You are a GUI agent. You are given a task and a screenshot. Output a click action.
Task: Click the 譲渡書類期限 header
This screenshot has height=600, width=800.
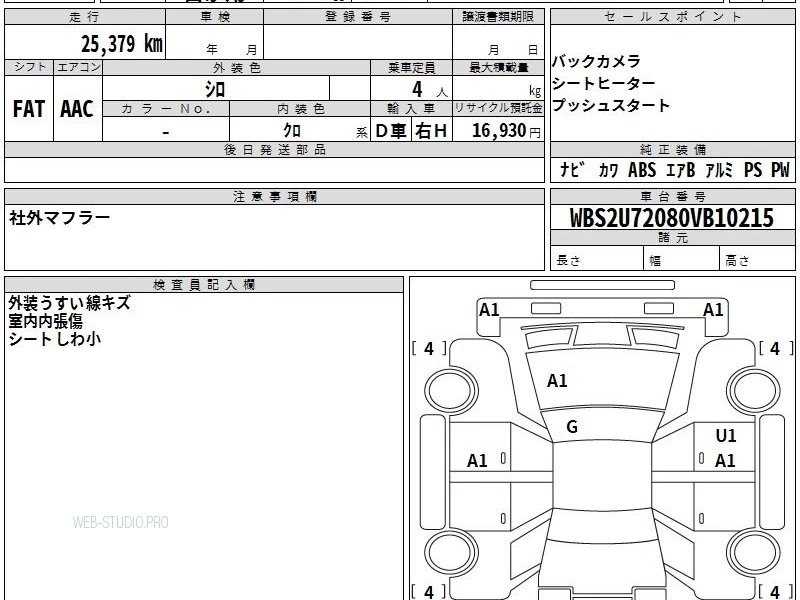498,17
